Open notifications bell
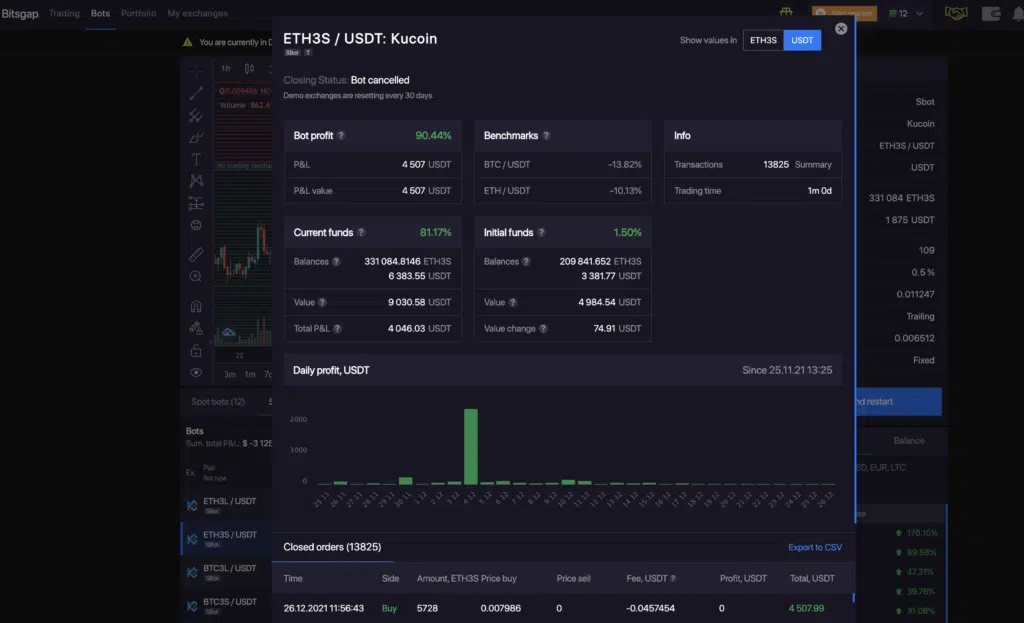 pyautogui.click(x=1018, y=13)
